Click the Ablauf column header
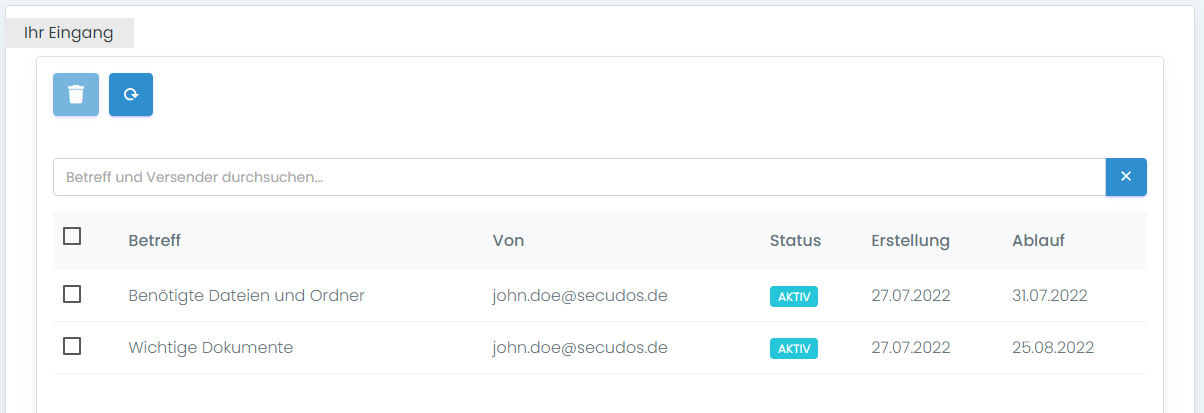 click(x=1038, y=241)
